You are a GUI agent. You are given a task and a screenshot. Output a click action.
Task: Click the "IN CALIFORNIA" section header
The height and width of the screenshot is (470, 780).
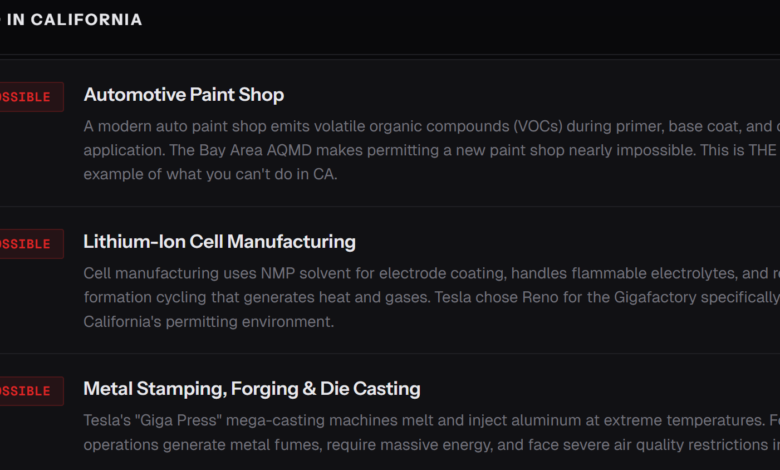pos(74,20)
